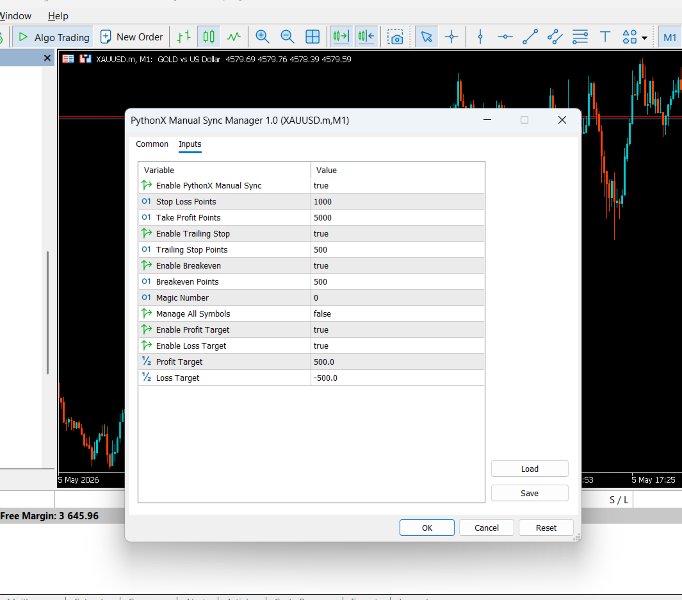Viewport: 682px width, 600px height.
Task: Select vertical line drawing tool
Action: click(480, 37)
